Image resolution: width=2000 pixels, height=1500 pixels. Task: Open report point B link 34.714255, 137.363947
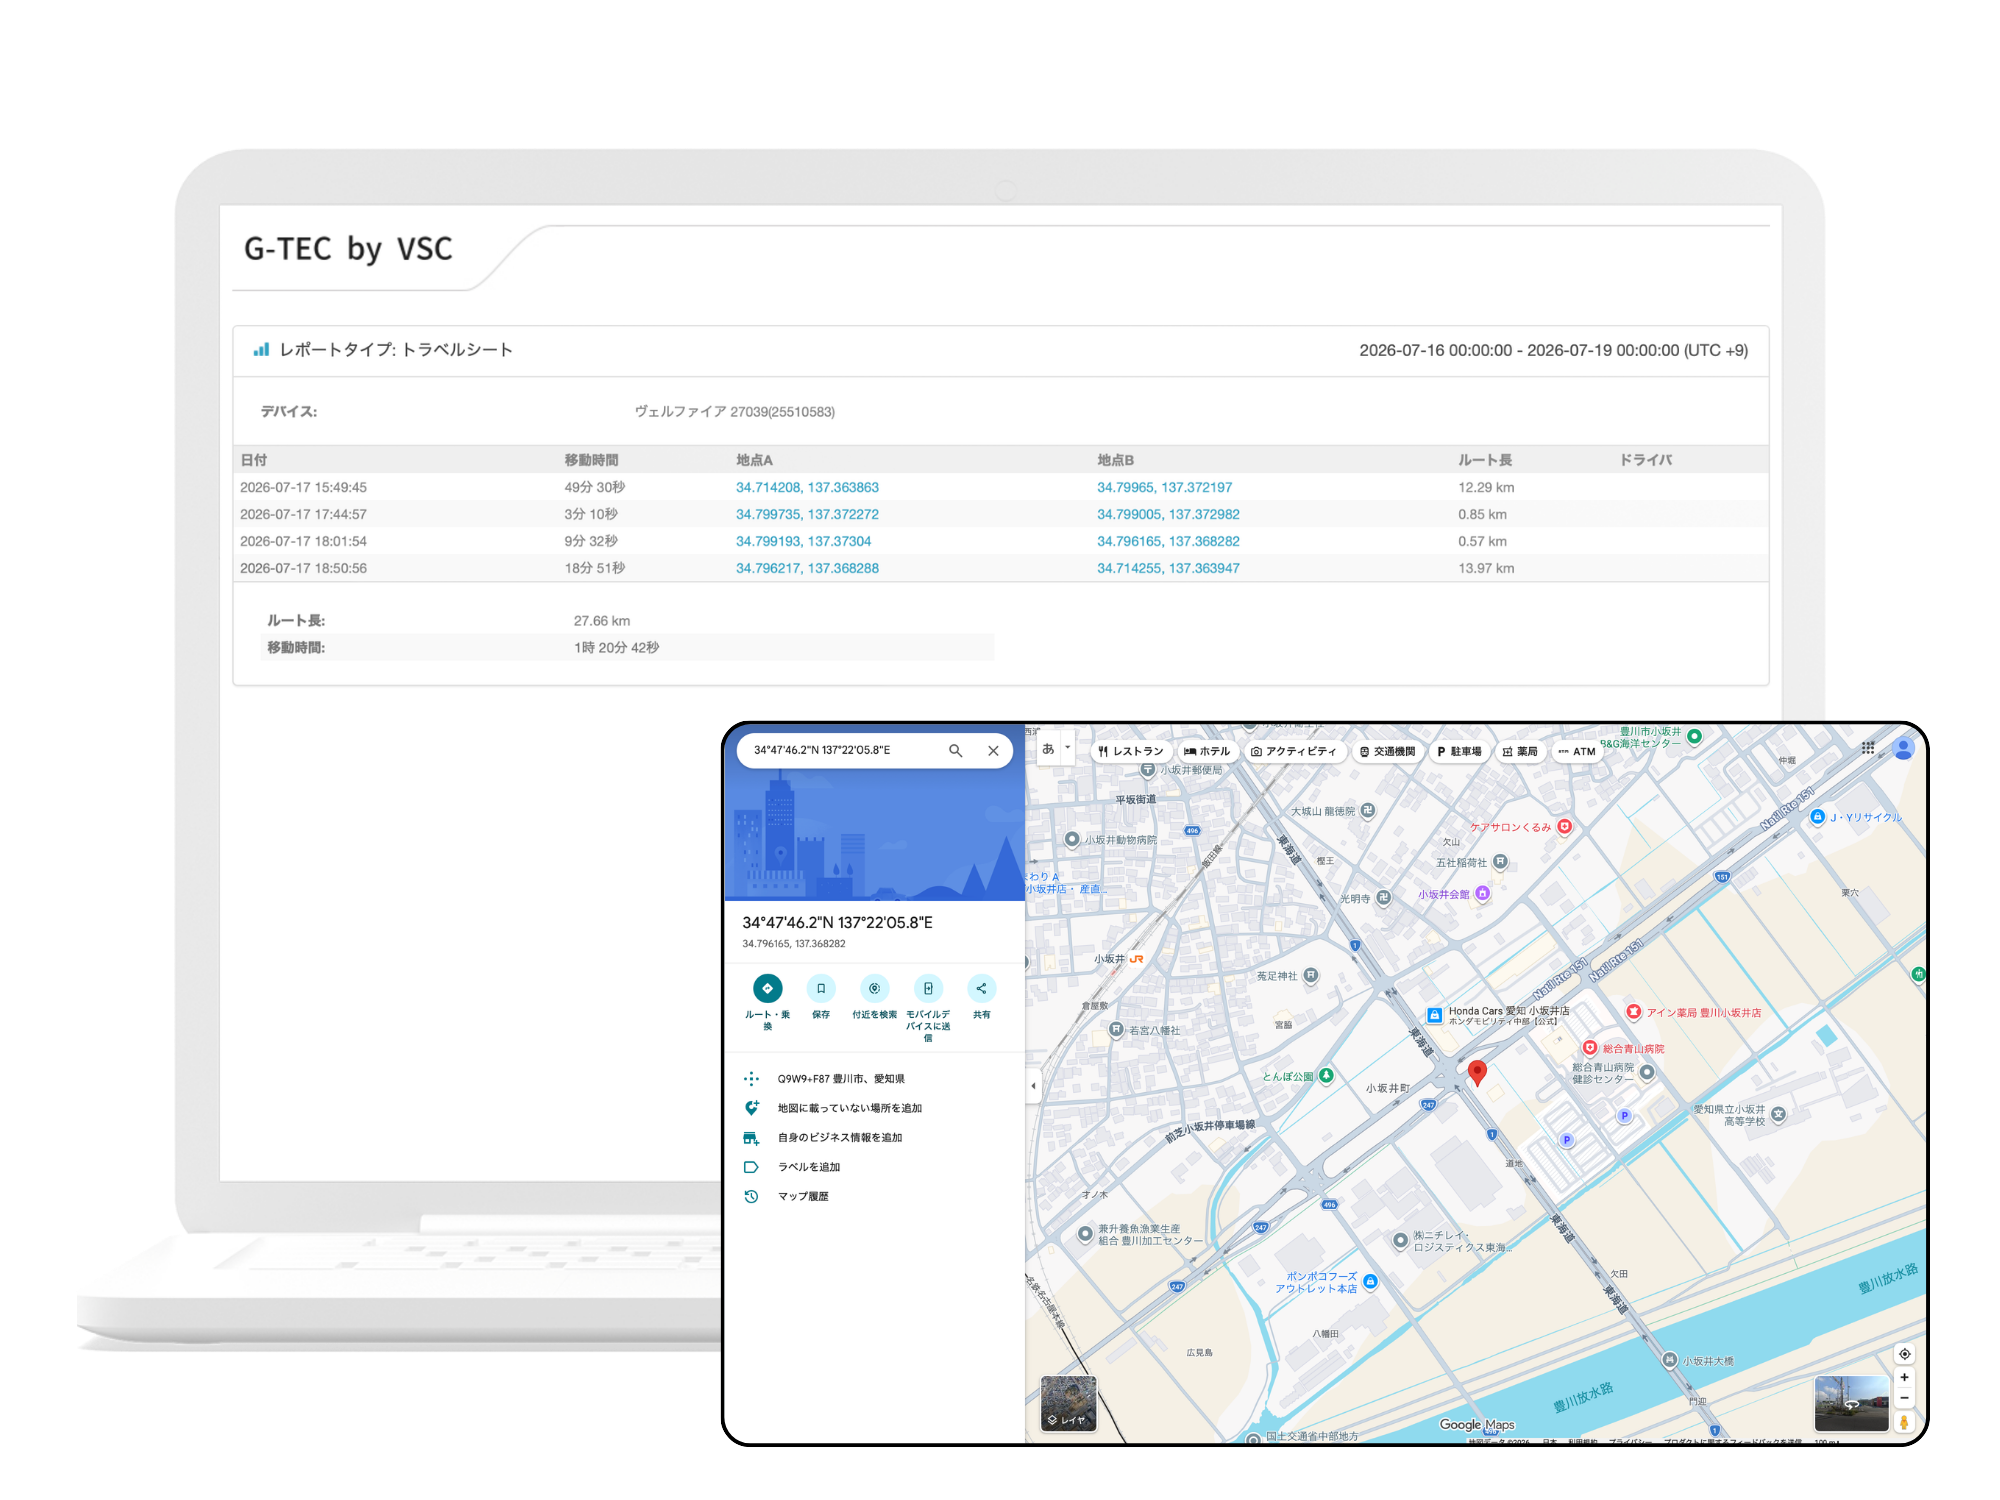point(1168,568)
